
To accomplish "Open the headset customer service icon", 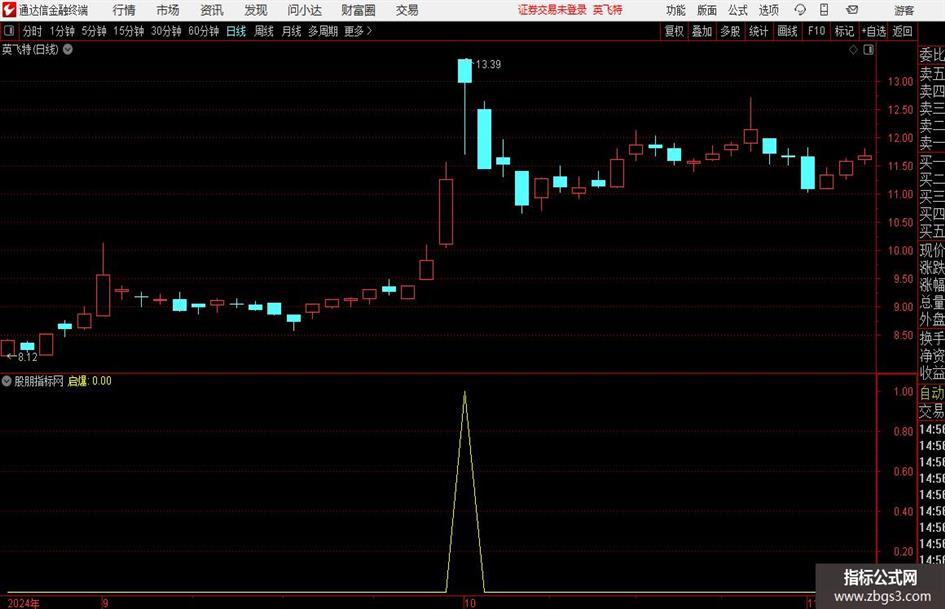I will coord(800,10).
